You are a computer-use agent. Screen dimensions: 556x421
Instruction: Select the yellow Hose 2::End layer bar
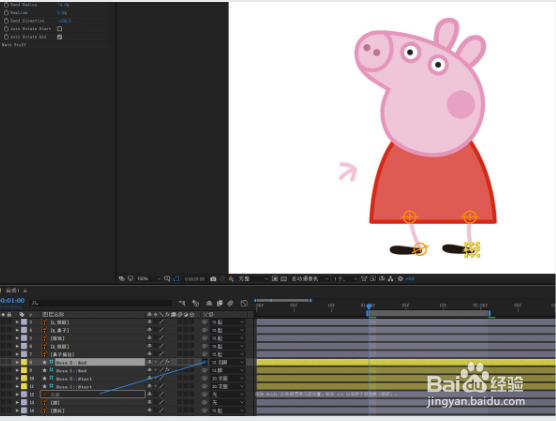[406, 362]
